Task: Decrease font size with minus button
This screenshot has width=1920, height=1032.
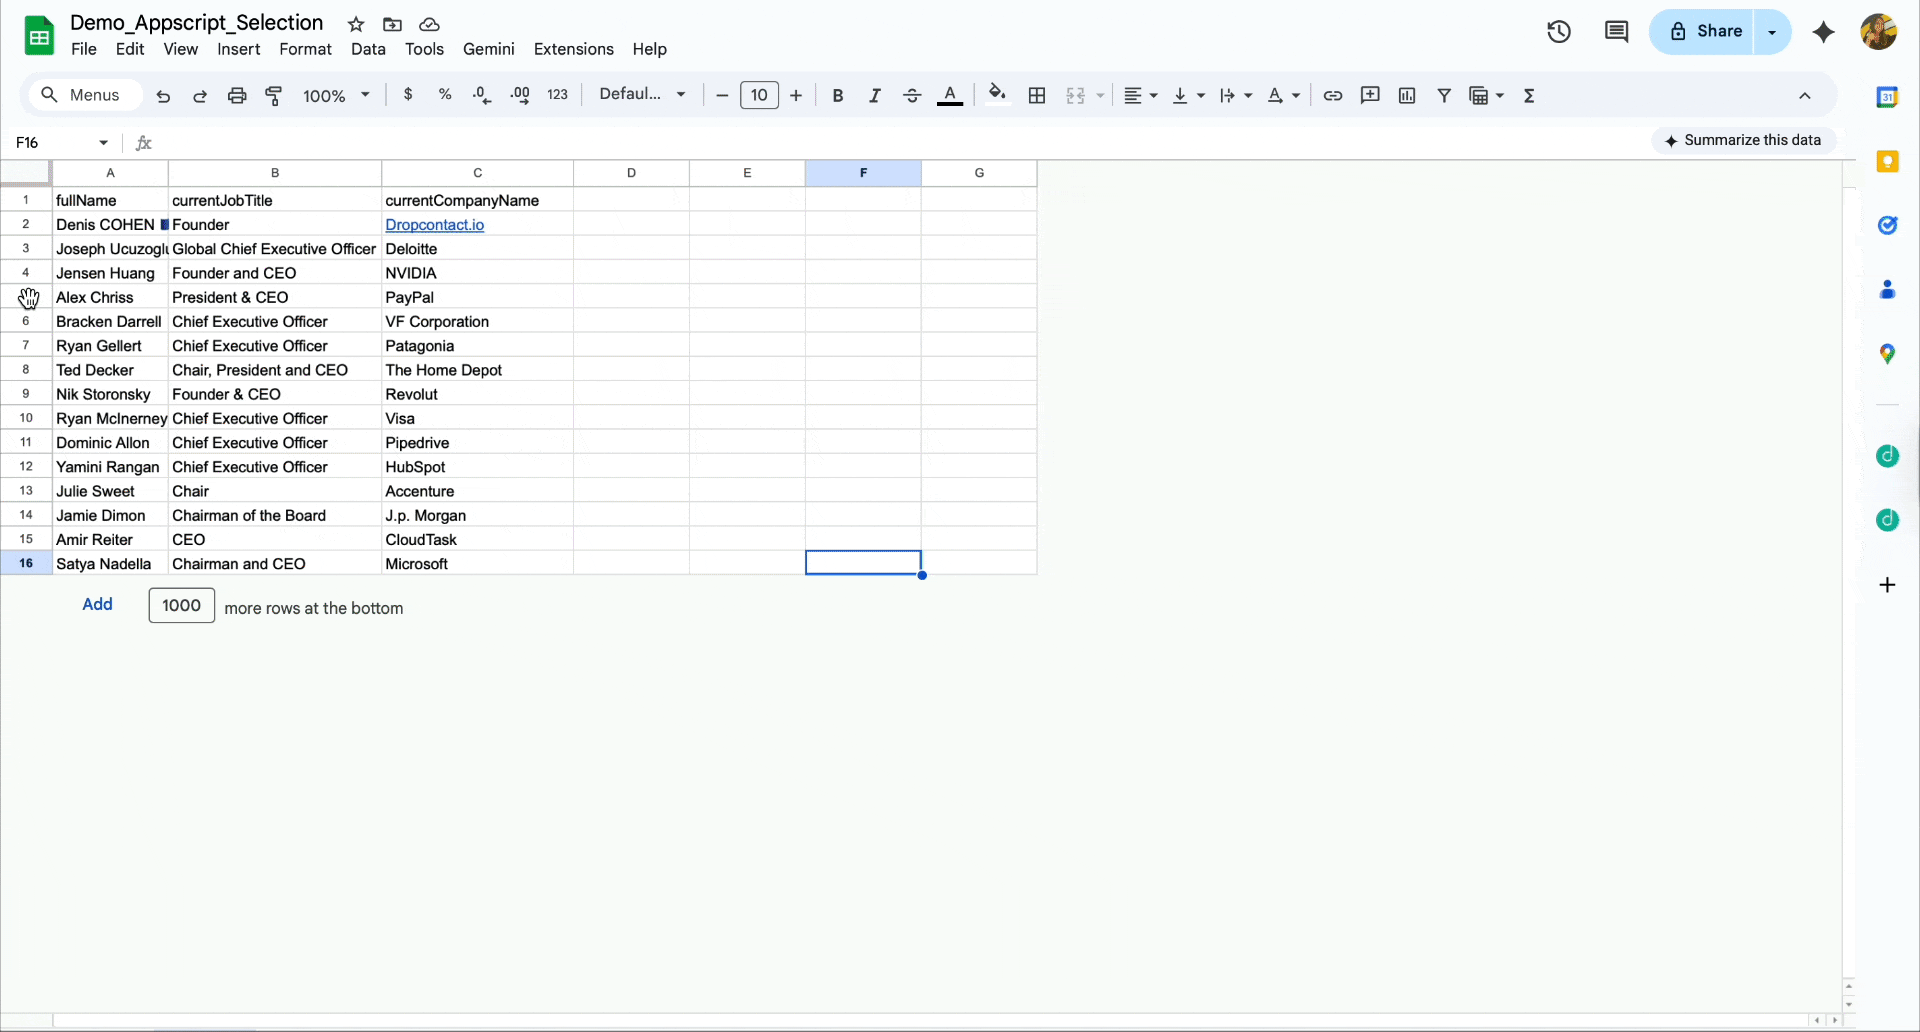Action: pos(722,96)
